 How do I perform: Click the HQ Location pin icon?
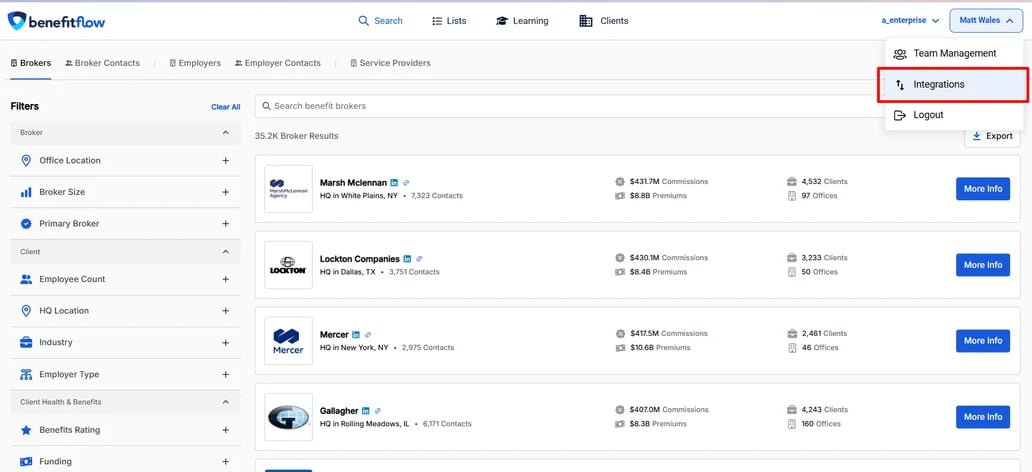coord(26,311)
